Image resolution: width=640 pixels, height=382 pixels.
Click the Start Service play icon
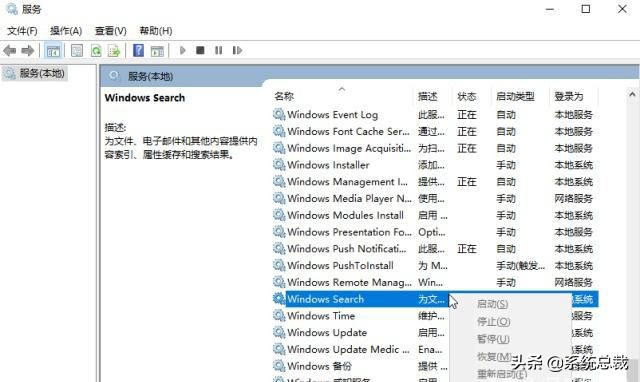pos(182,50)
